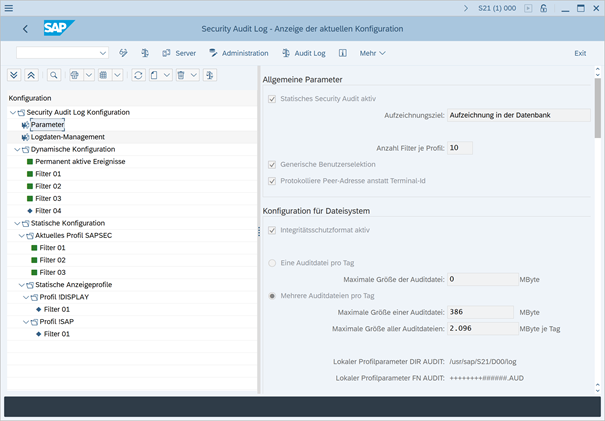Click the Server button
This screenshot has width=605, height=421.
179,53
